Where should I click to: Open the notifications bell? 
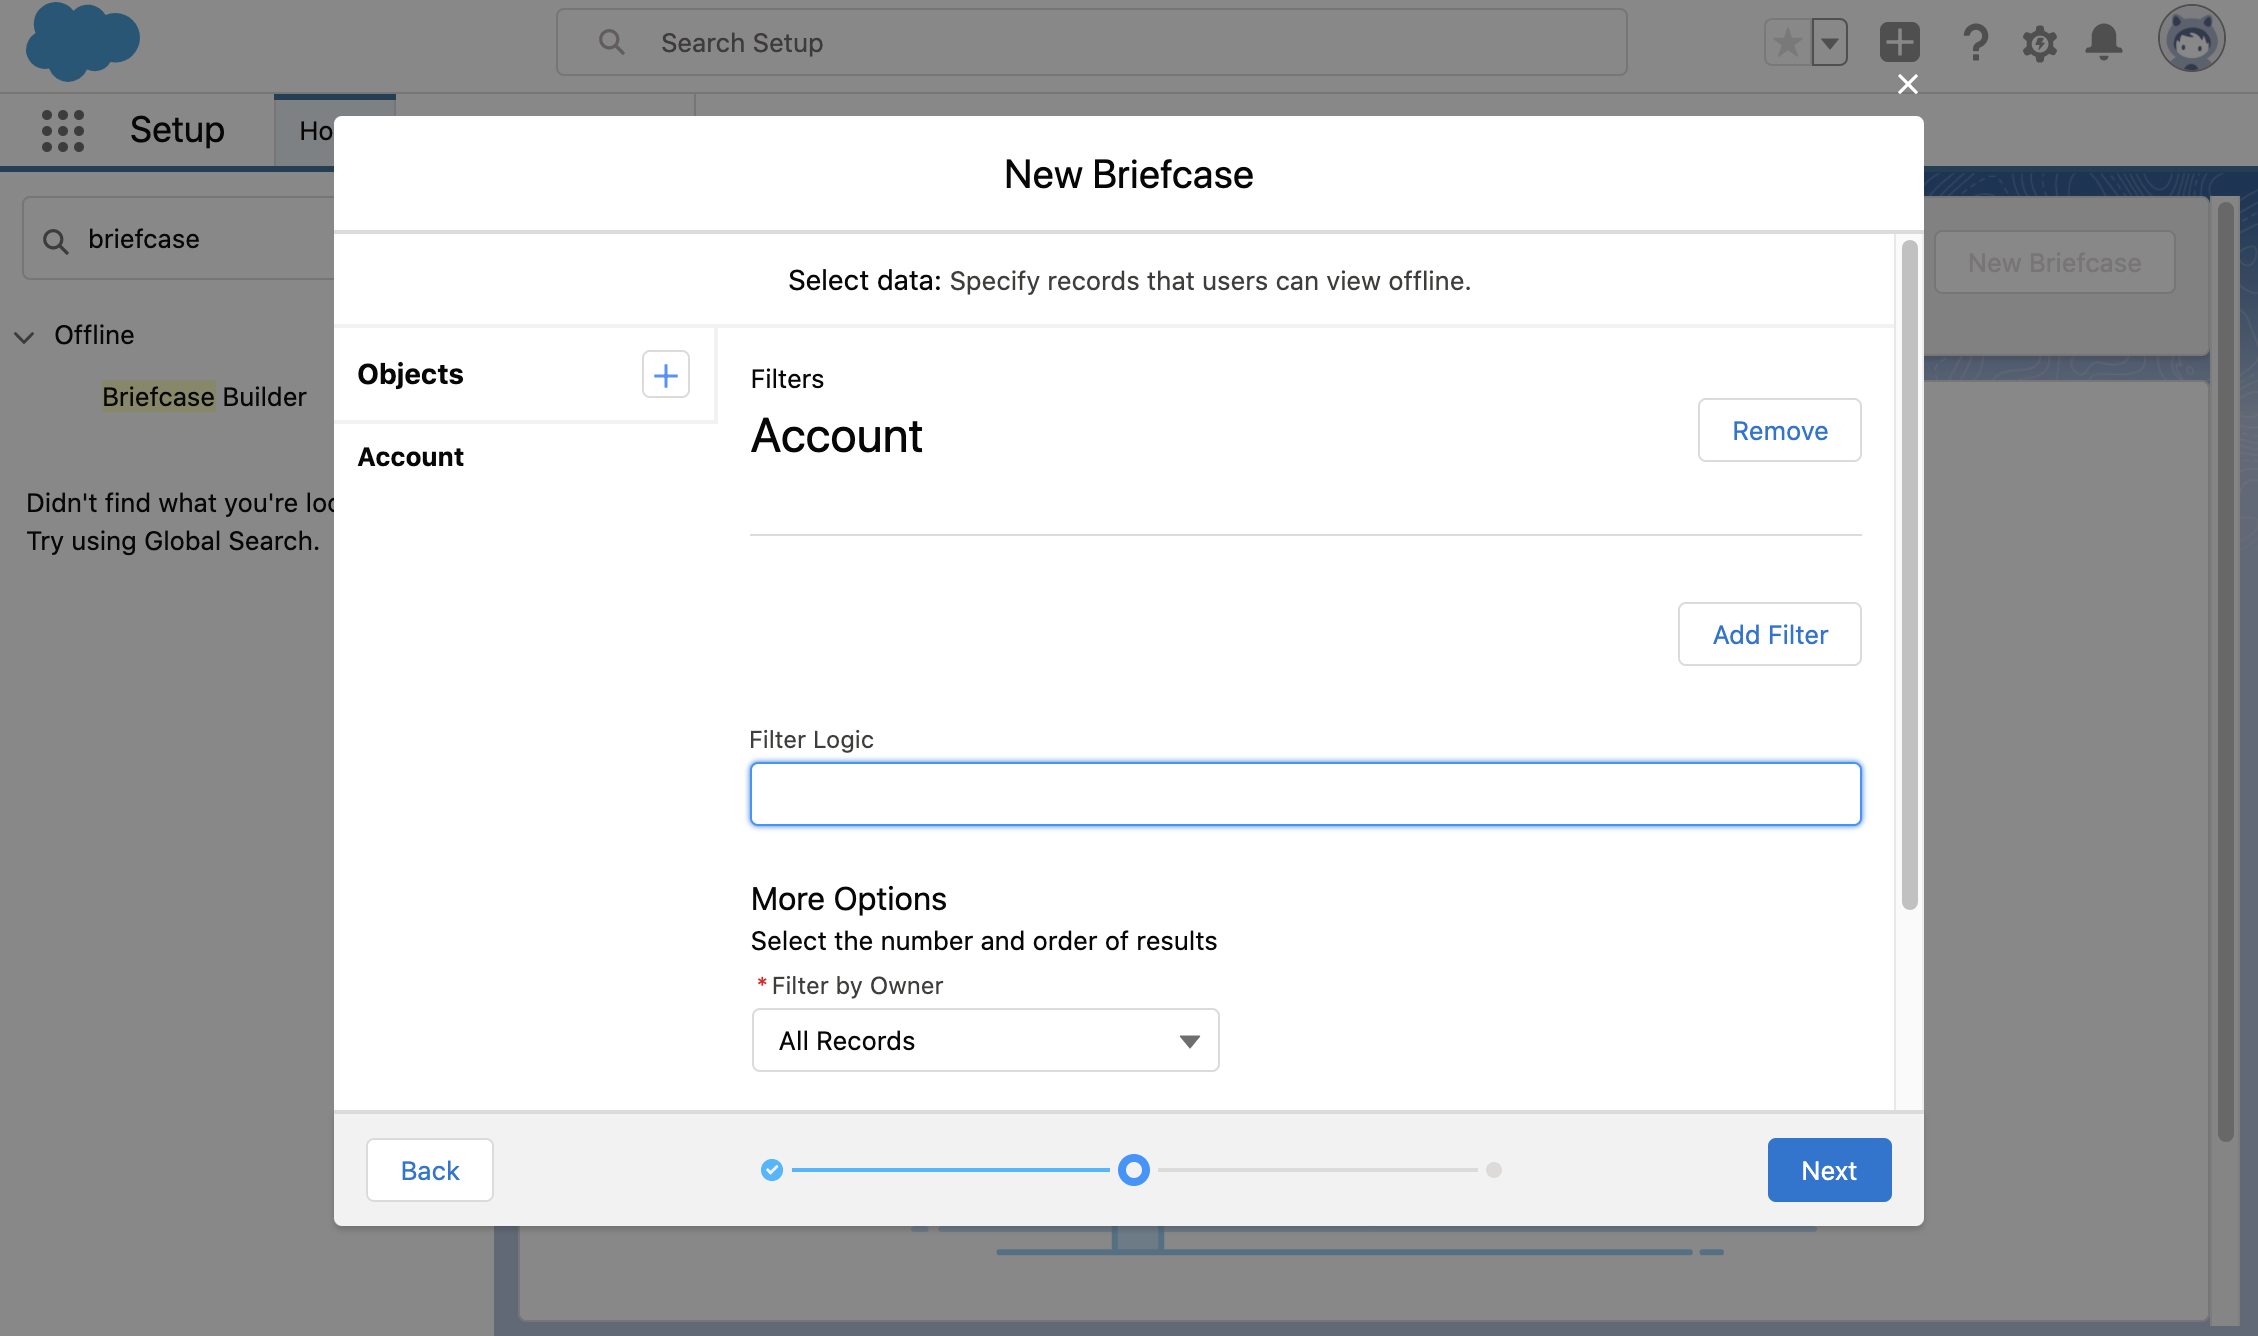[x=2103, y=43]
